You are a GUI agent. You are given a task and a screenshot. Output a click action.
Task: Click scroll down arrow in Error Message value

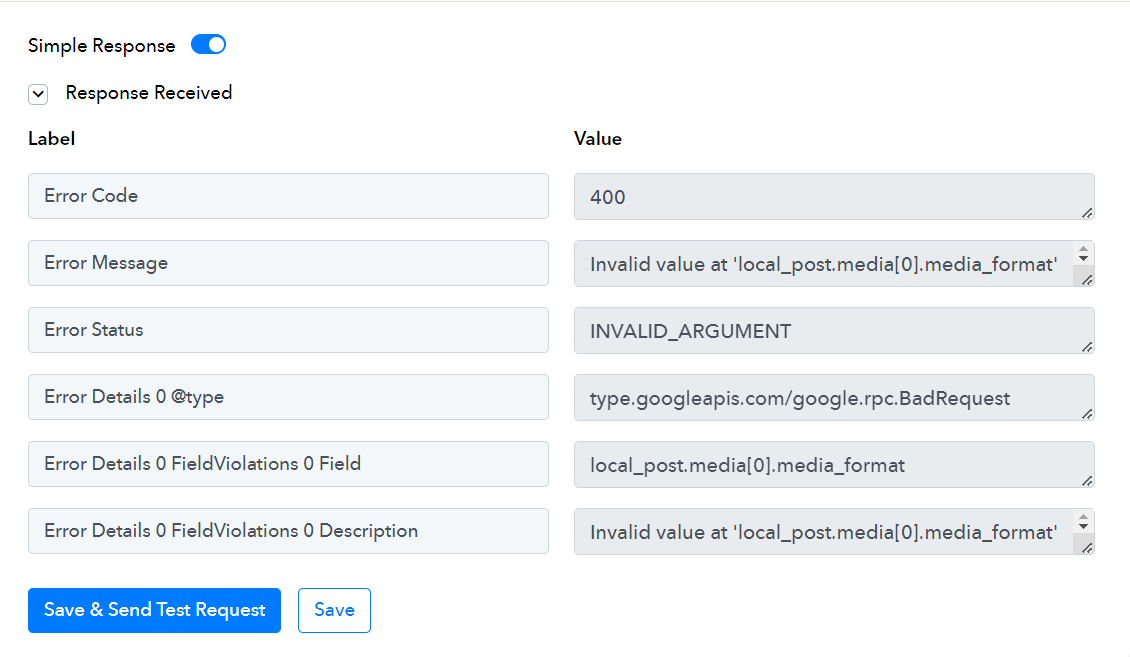pos(1083,259)
